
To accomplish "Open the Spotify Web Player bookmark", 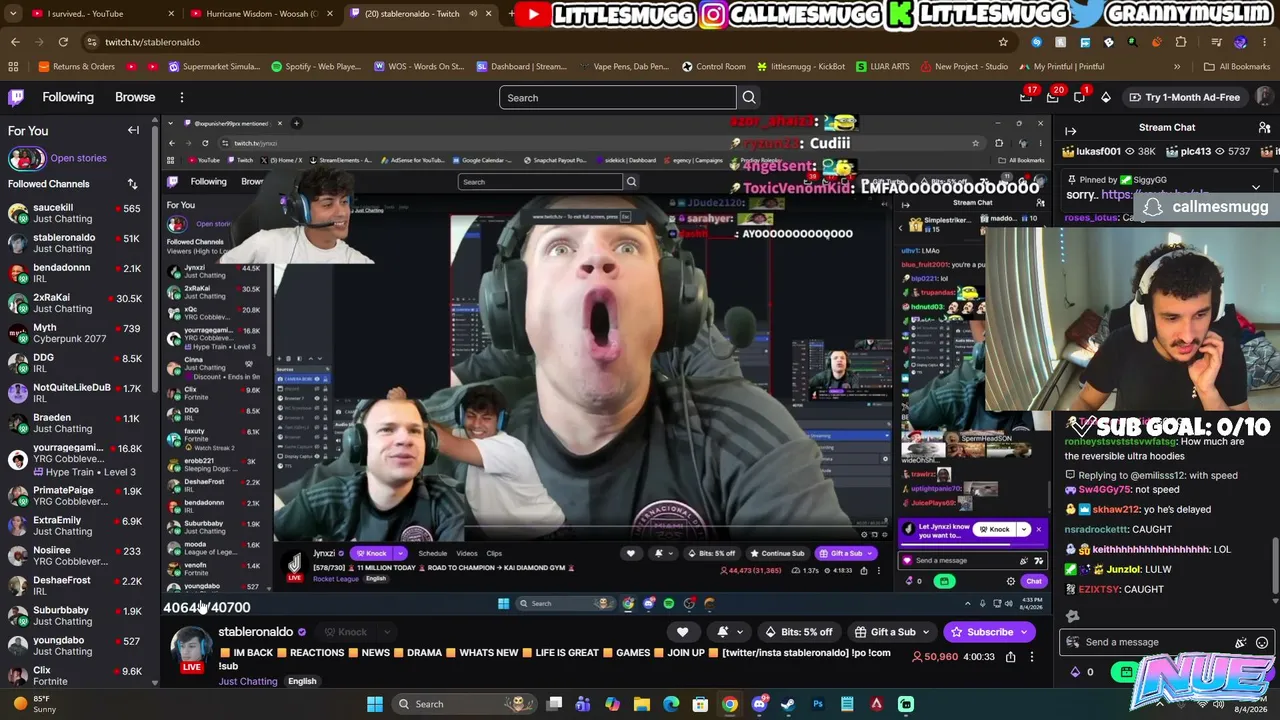I will (x=316, y=67).
